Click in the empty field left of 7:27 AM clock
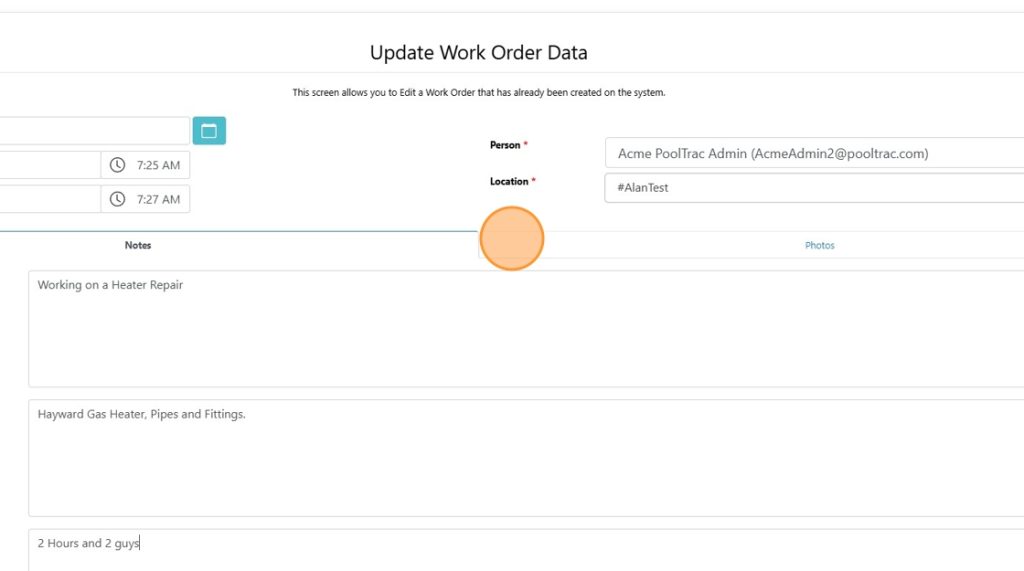The width and height of the screenshot is (1024, 571). click(48, 199)
